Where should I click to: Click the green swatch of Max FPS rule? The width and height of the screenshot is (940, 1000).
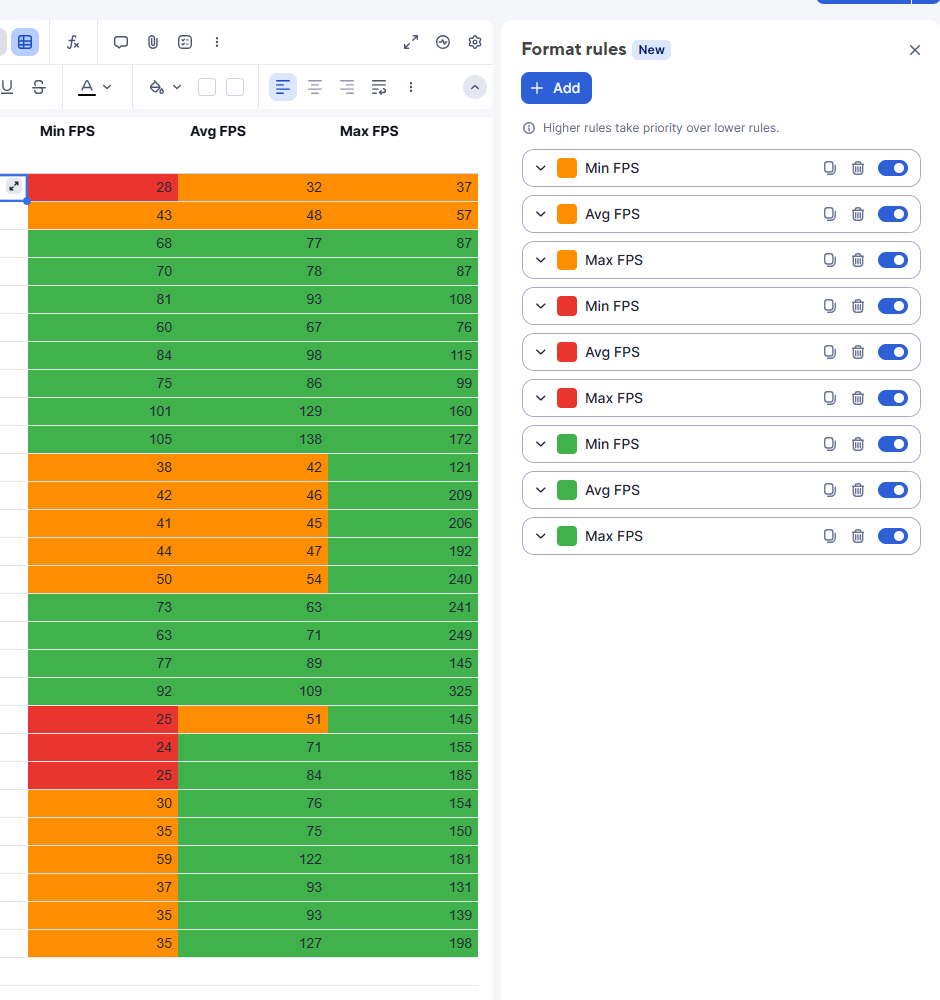(567, 536)
